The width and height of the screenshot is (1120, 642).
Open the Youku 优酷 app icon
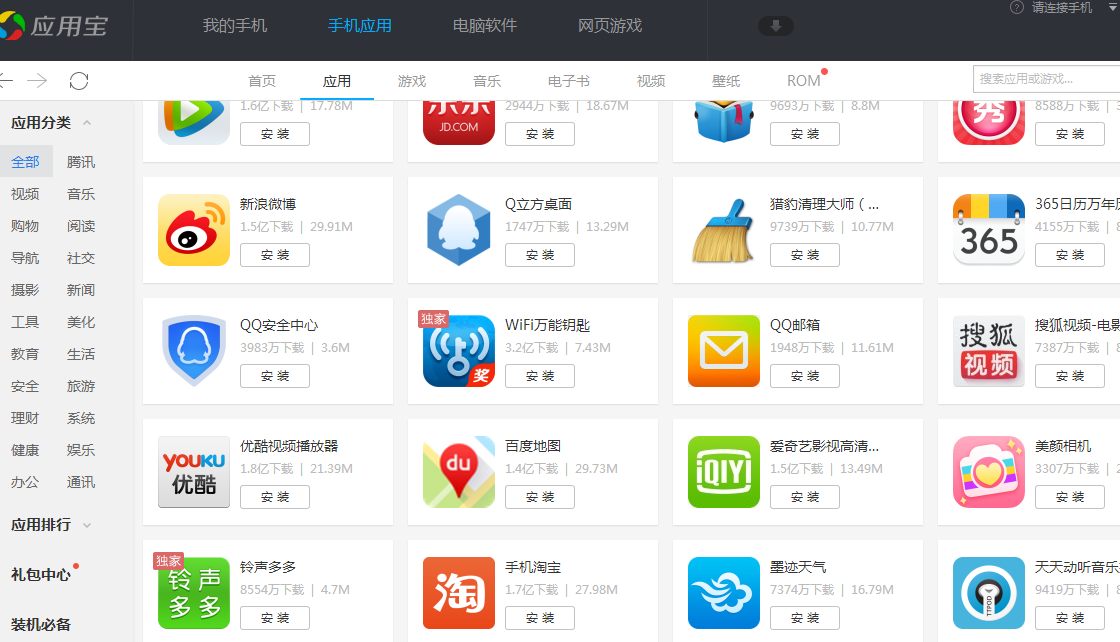pos(194,472)
